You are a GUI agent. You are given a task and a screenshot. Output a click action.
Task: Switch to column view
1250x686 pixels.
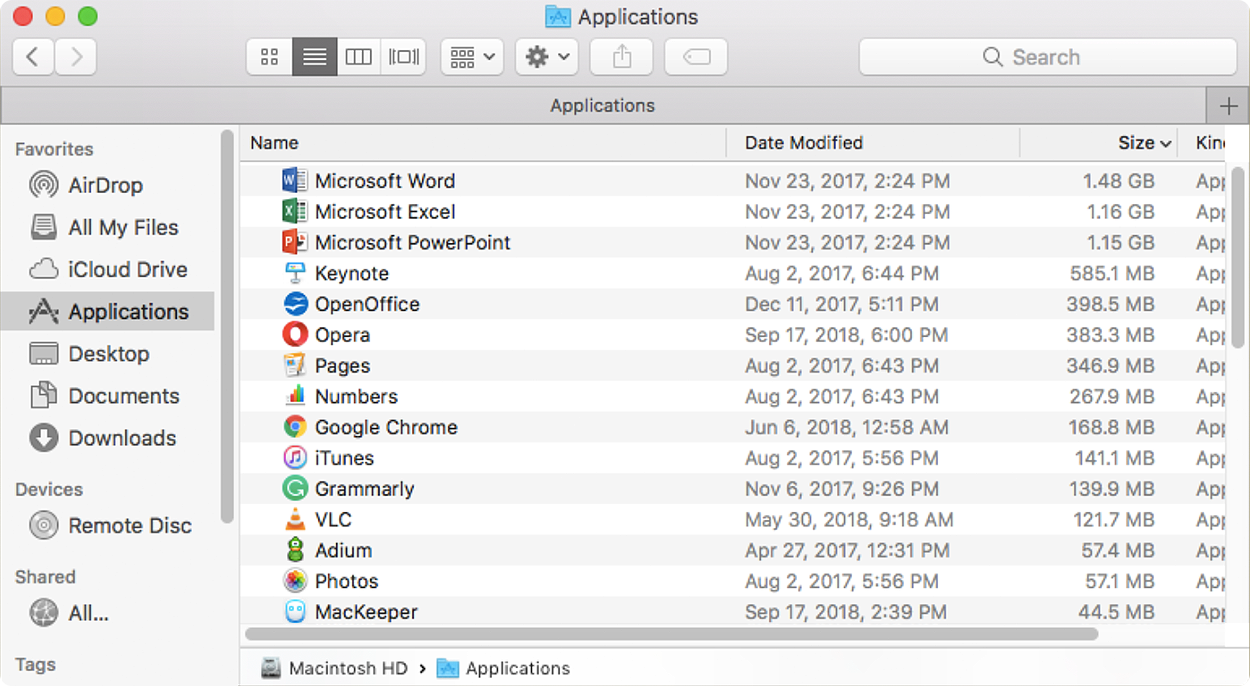point(358,57)
